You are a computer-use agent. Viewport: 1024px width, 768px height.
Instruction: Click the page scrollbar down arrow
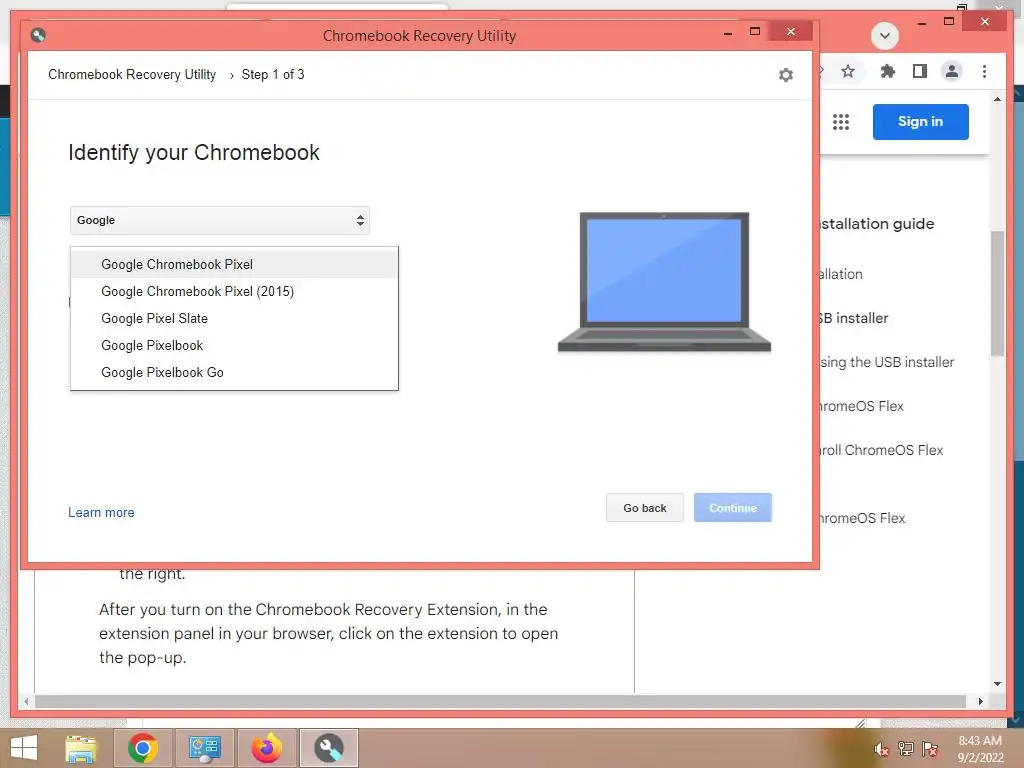pos(997,684)
